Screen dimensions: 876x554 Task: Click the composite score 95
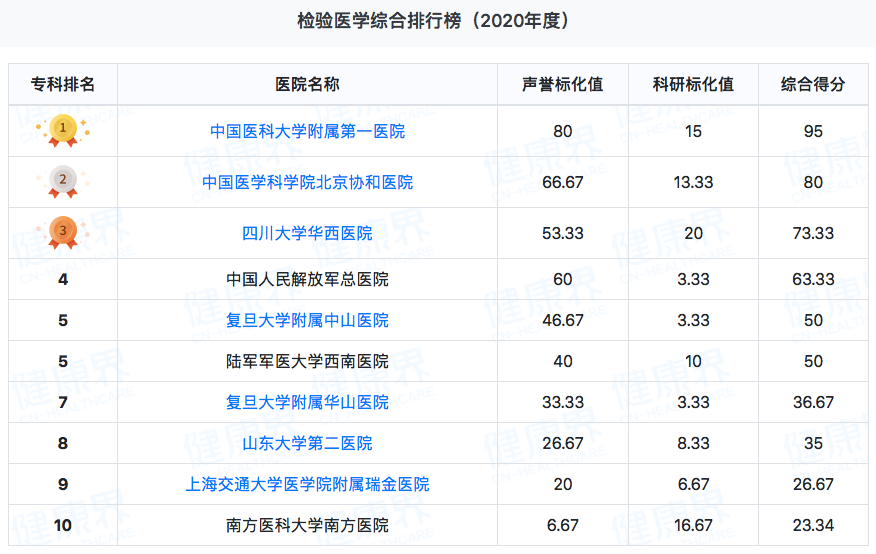click(x=813, y=131)
